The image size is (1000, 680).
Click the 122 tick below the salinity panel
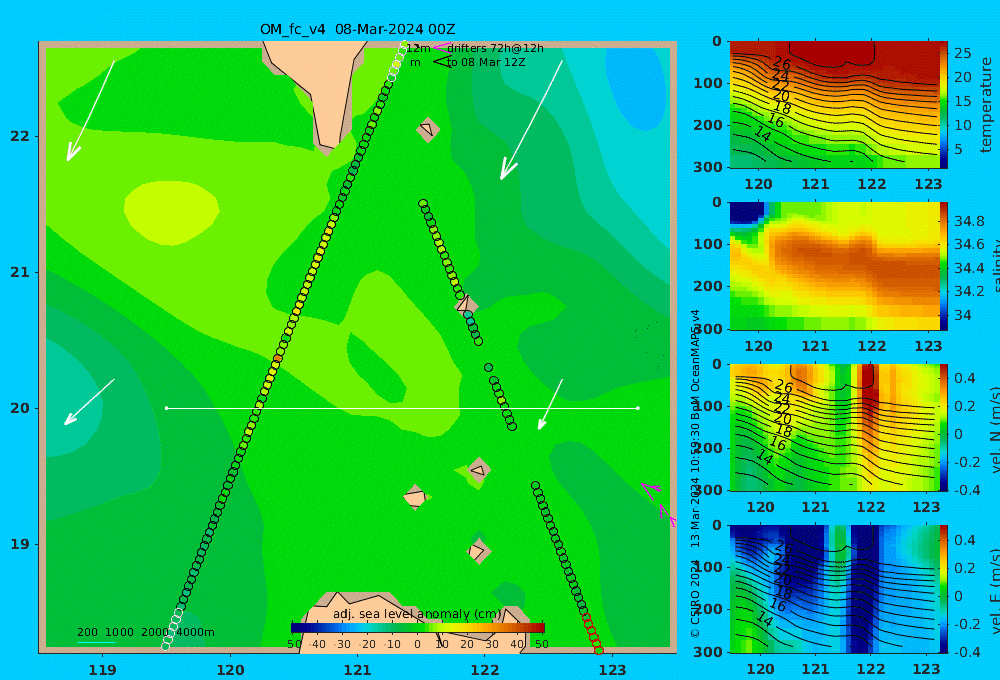point(872,346)
